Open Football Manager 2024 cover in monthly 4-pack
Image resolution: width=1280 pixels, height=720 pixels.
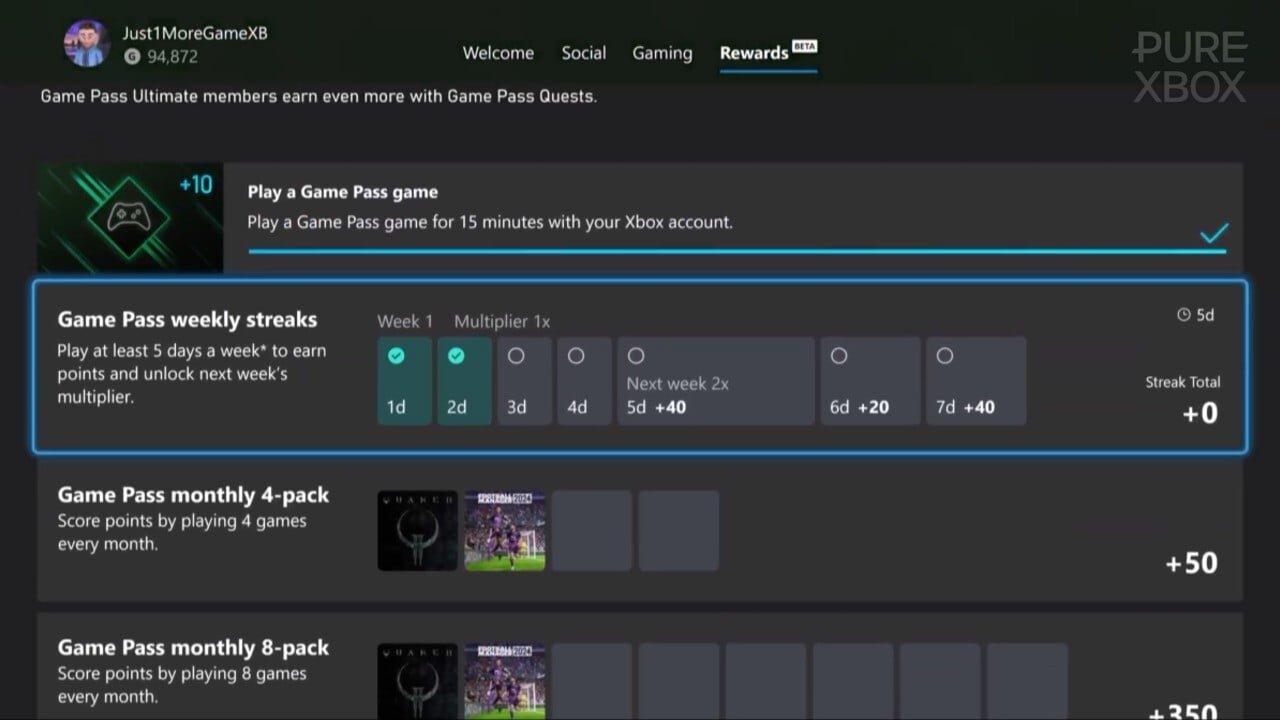pos(505,531)
